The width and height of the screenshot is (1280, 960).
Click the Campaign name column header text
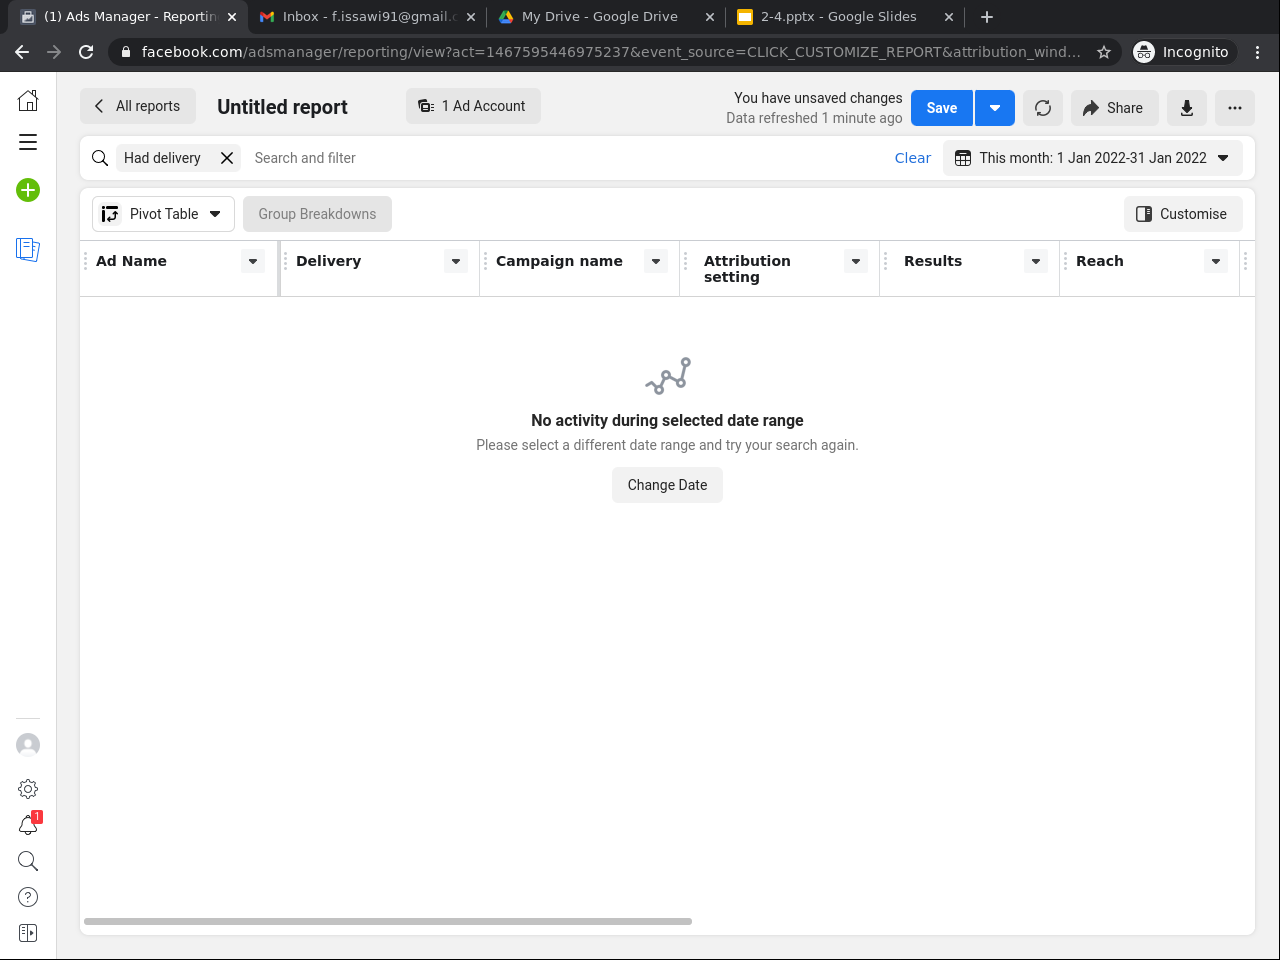(x=559, y=261)
